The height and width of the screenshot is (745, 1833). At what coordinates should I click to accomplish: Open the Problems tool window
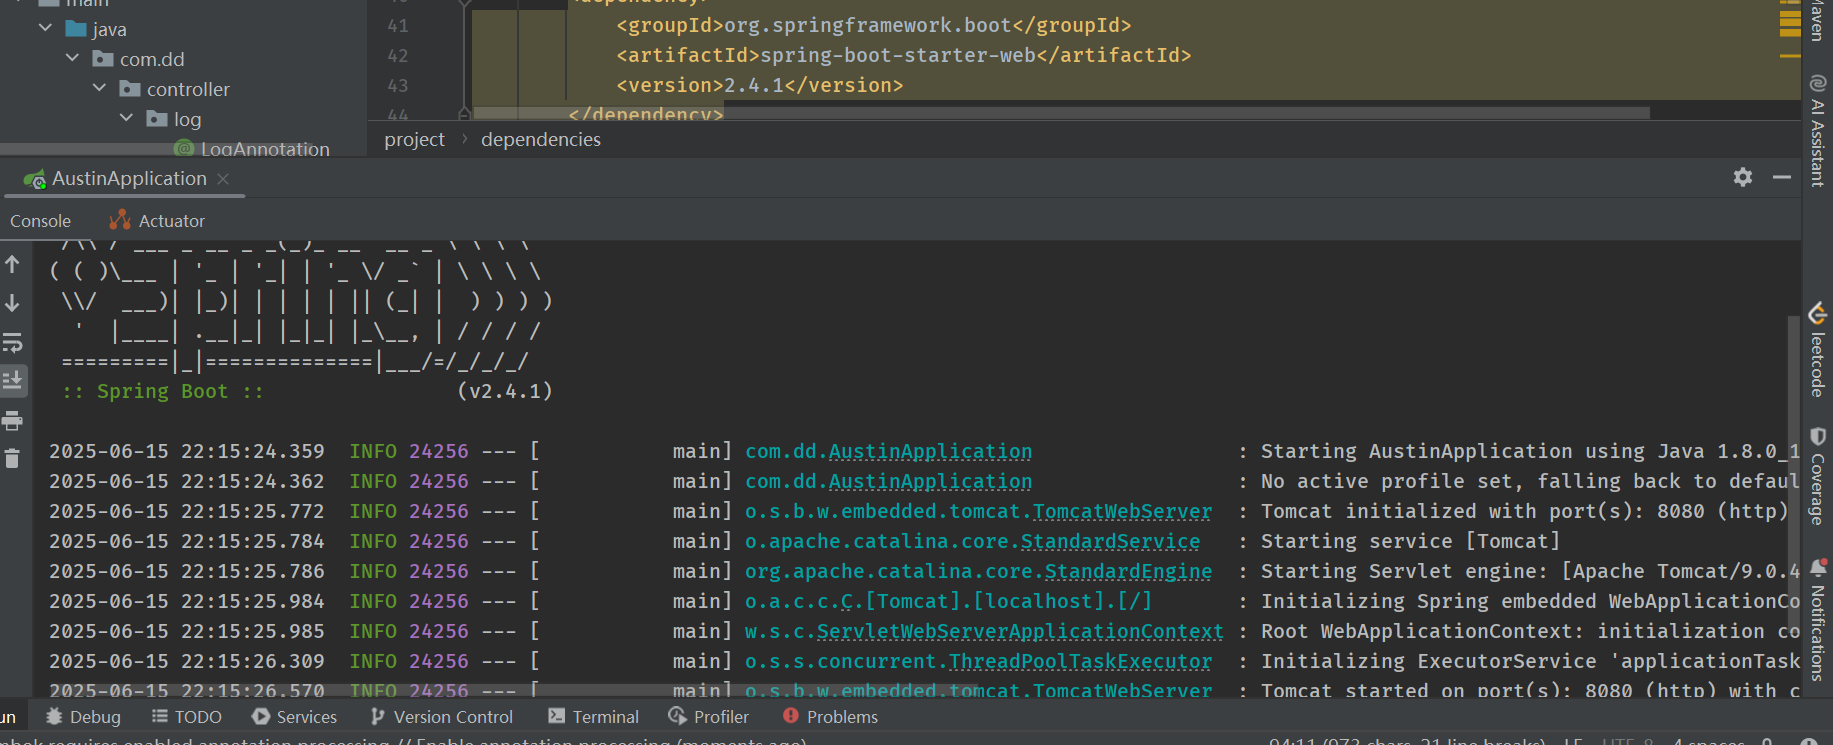point(830,717)
